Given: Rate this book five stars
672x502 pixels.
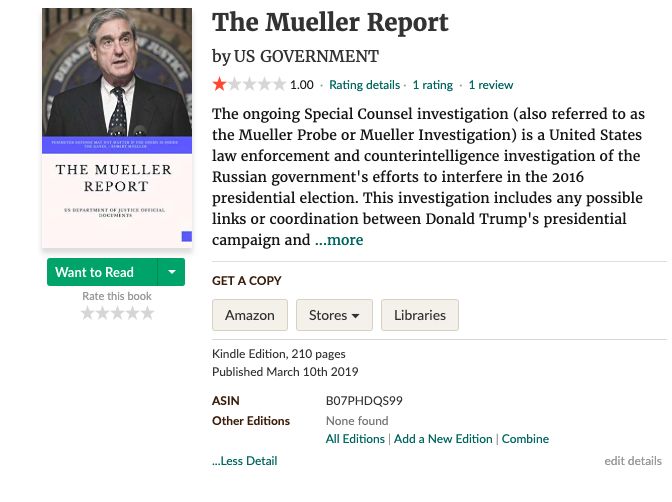Looking at the screenshot, I should [147, 313].
